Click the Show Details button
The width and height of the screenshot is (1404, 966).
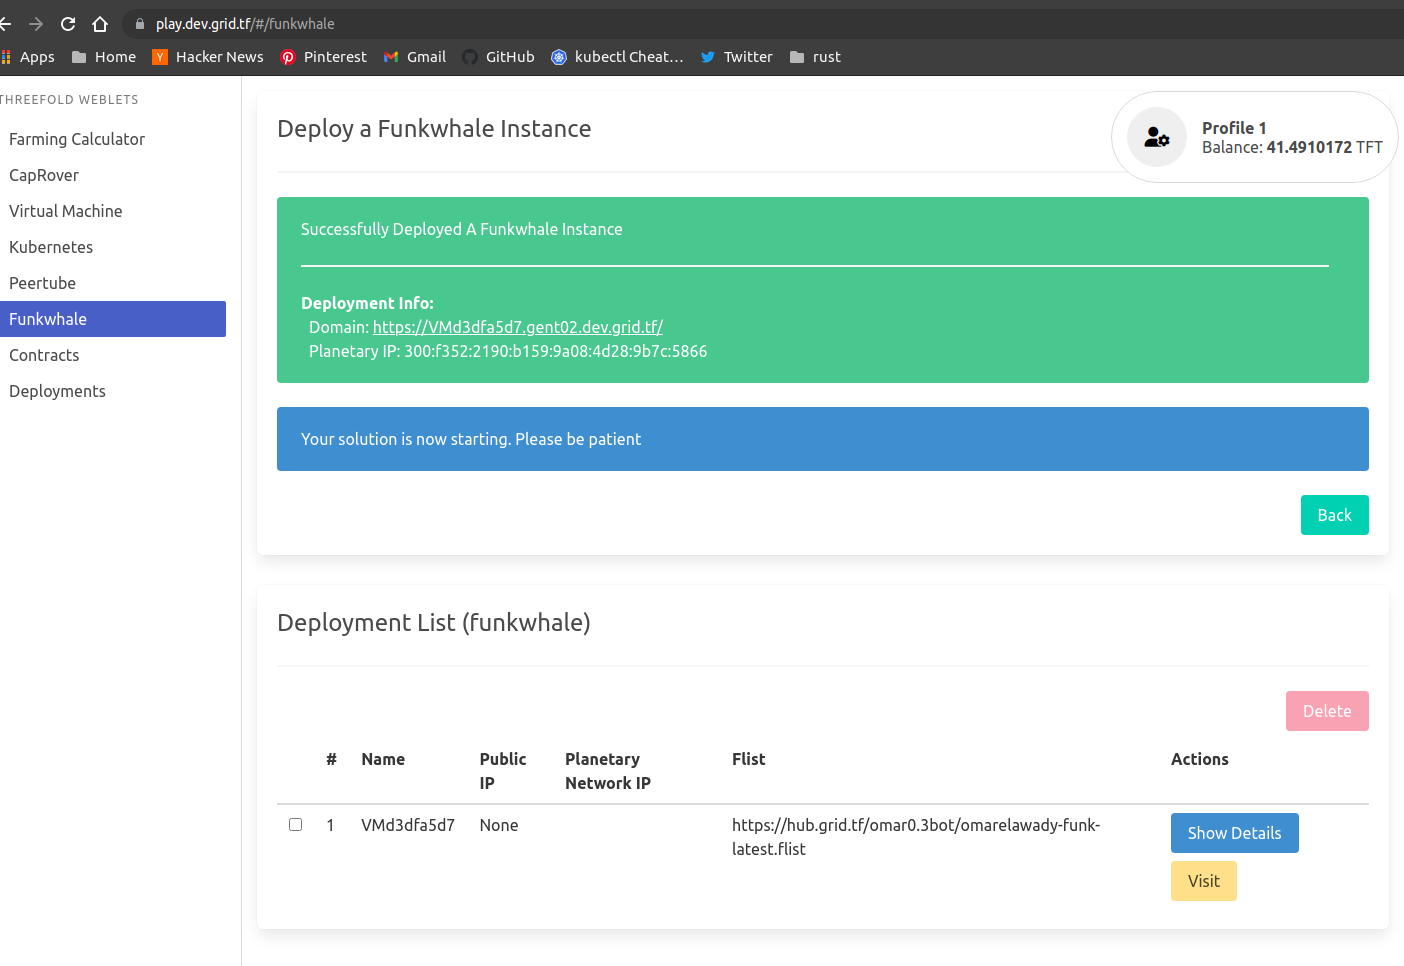1234,832
